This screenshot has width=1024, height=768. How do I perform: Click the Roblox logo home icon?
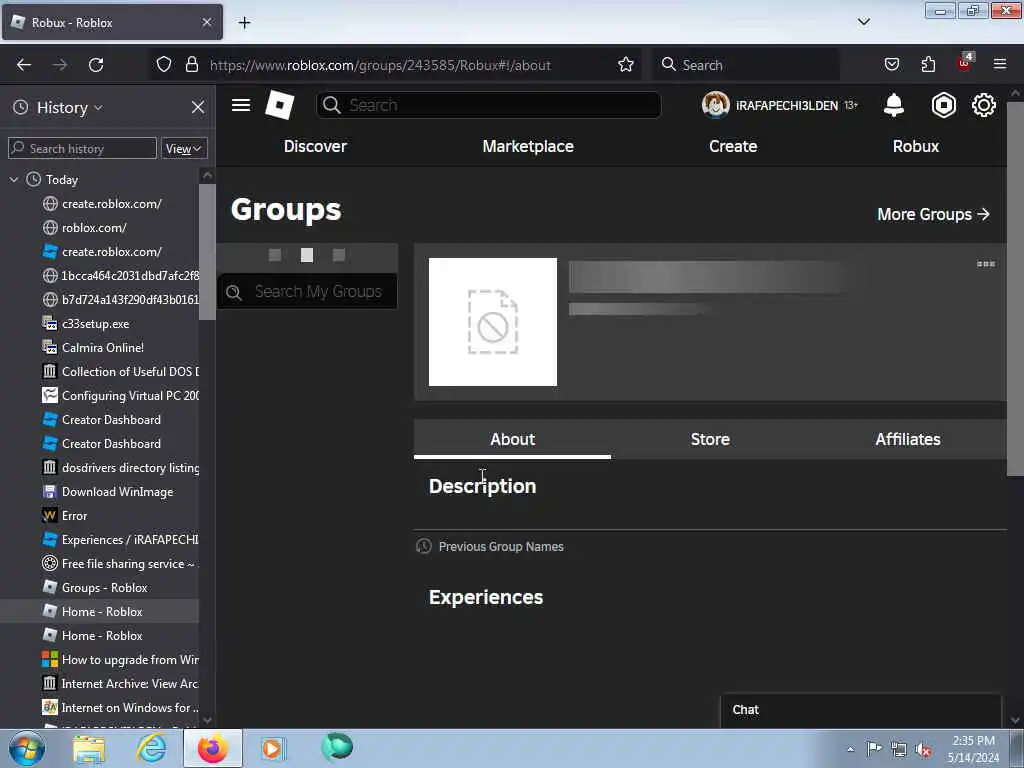point(280,104)
